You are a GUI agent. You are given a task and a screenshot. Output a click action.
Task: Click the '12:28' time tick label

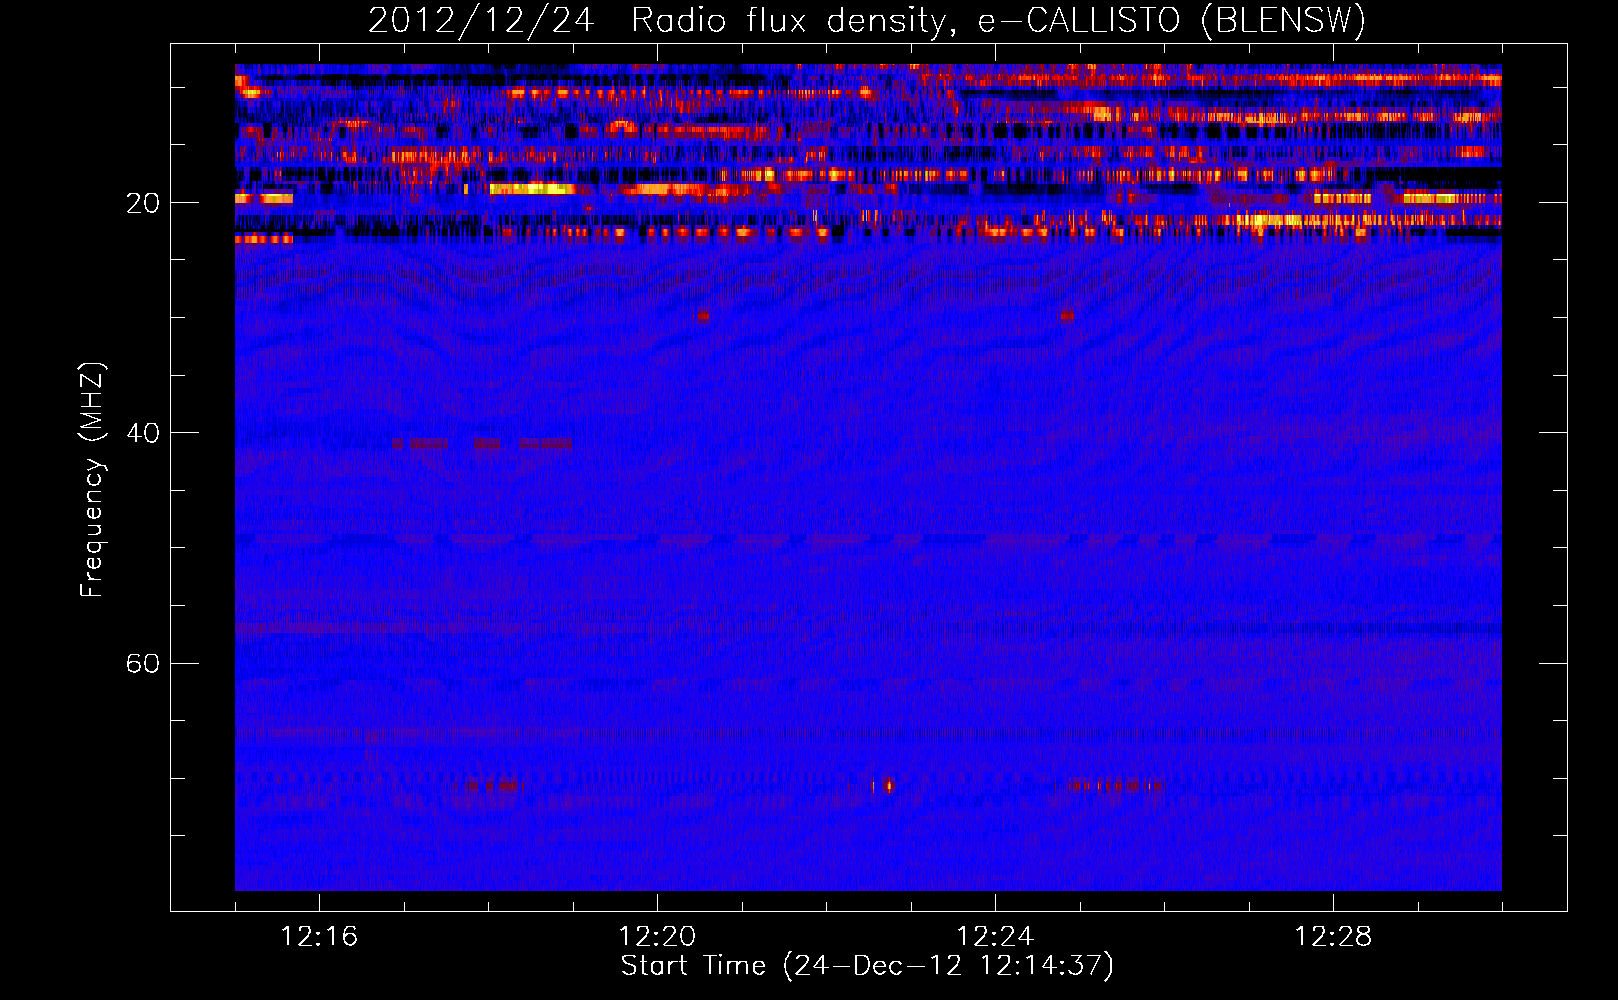tap(1333, 937)
